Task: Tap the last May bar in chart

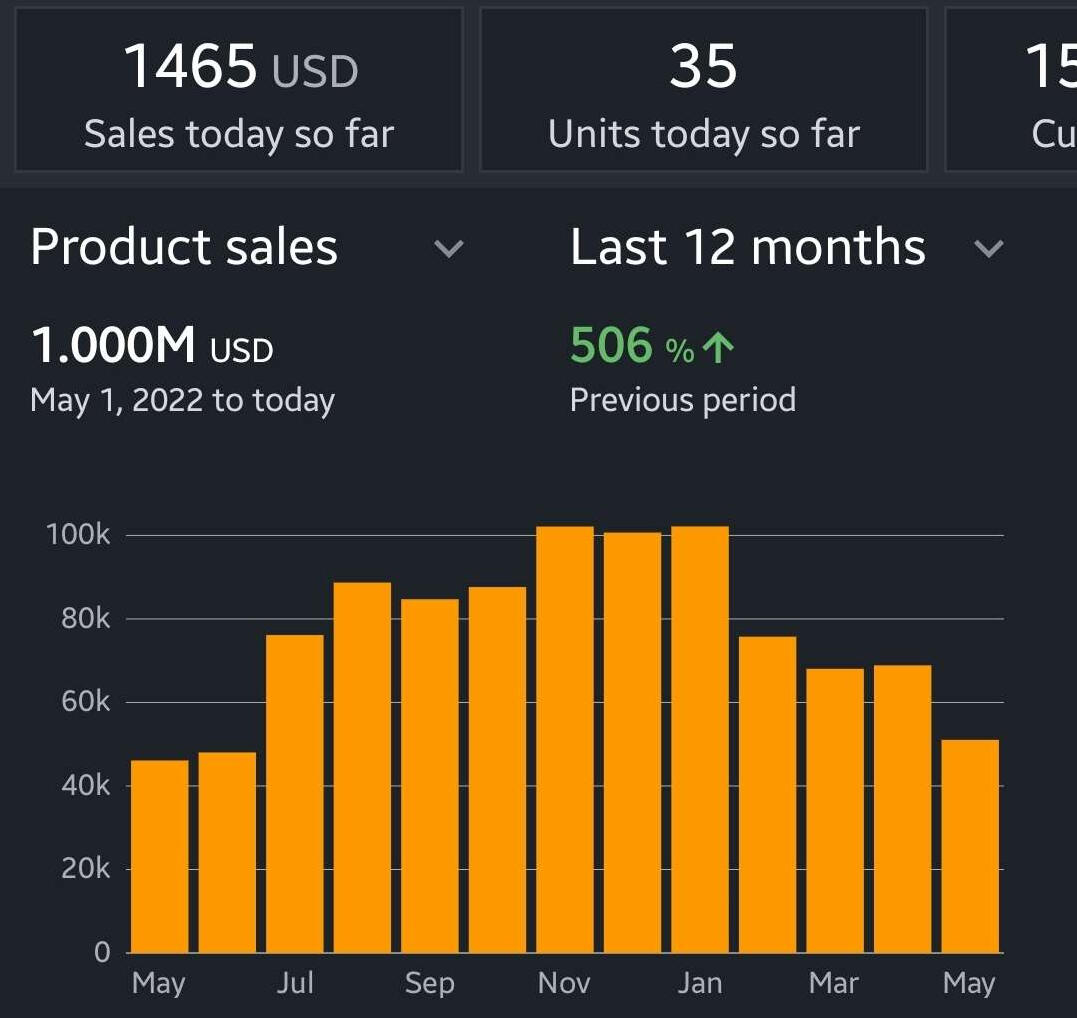Action: [970, 846]
